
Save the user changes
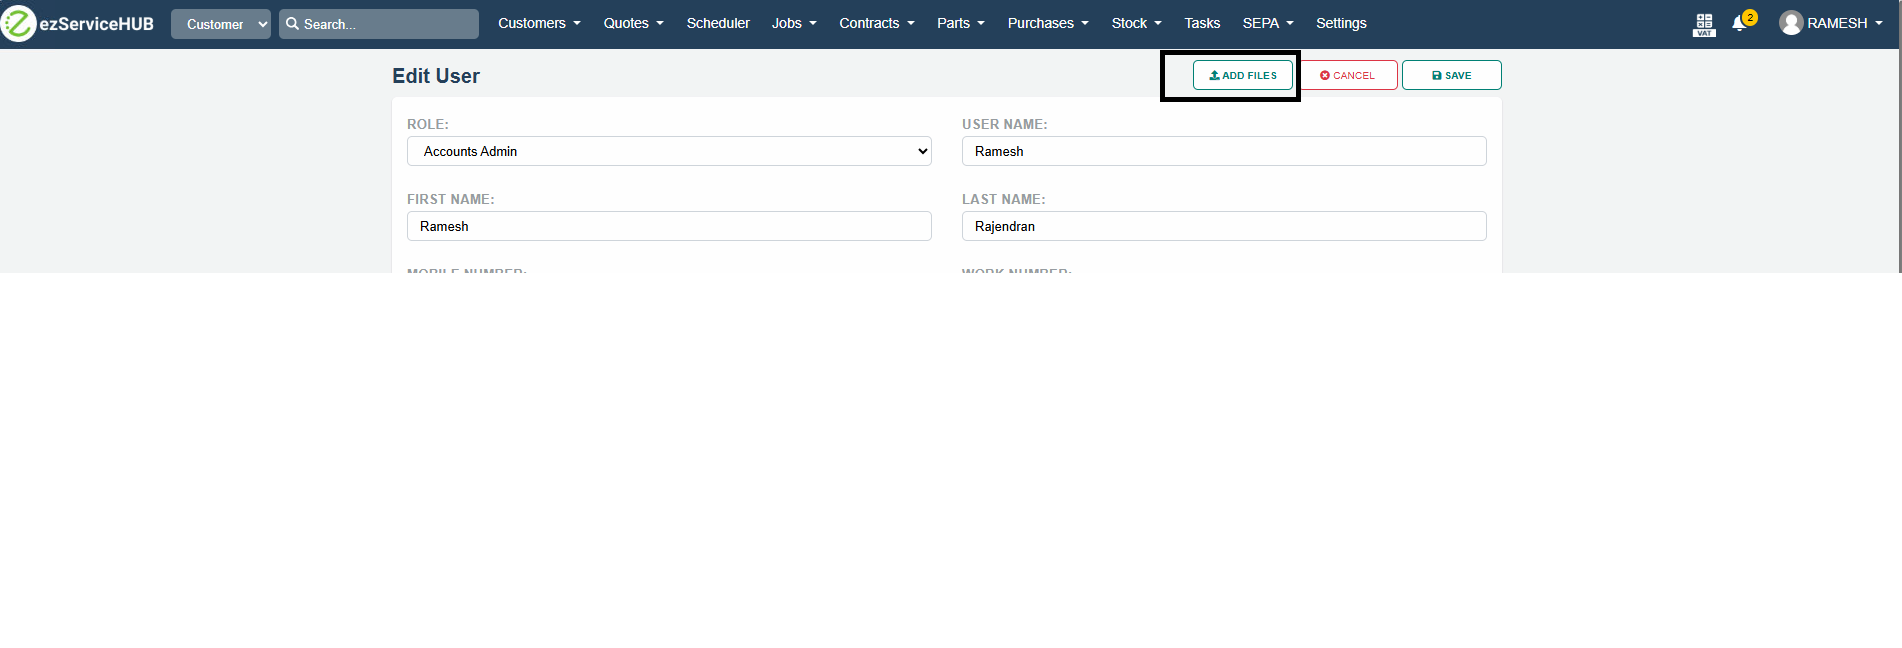coord(1451,75)
